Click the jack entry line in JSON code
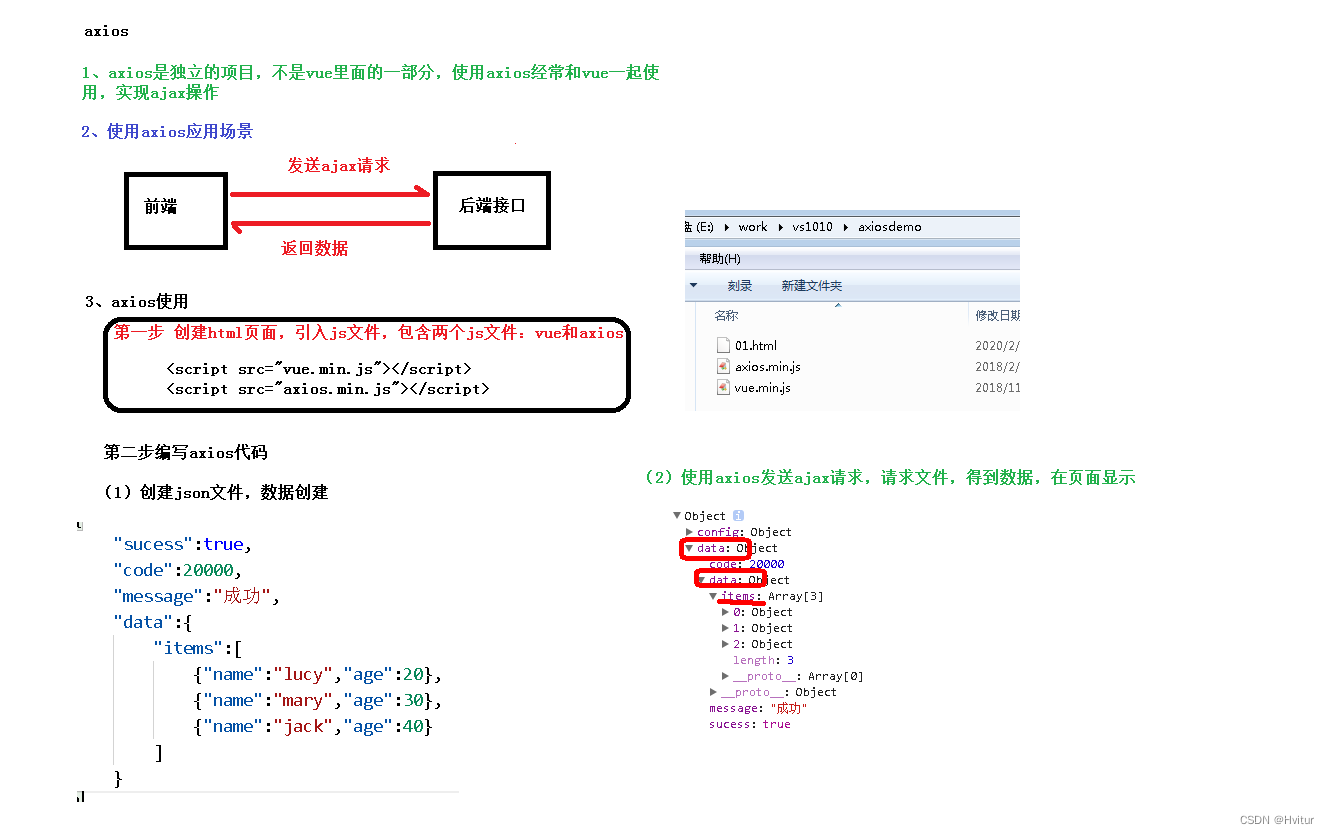Viewport: 1329px width, 834px height. (312, 726)
